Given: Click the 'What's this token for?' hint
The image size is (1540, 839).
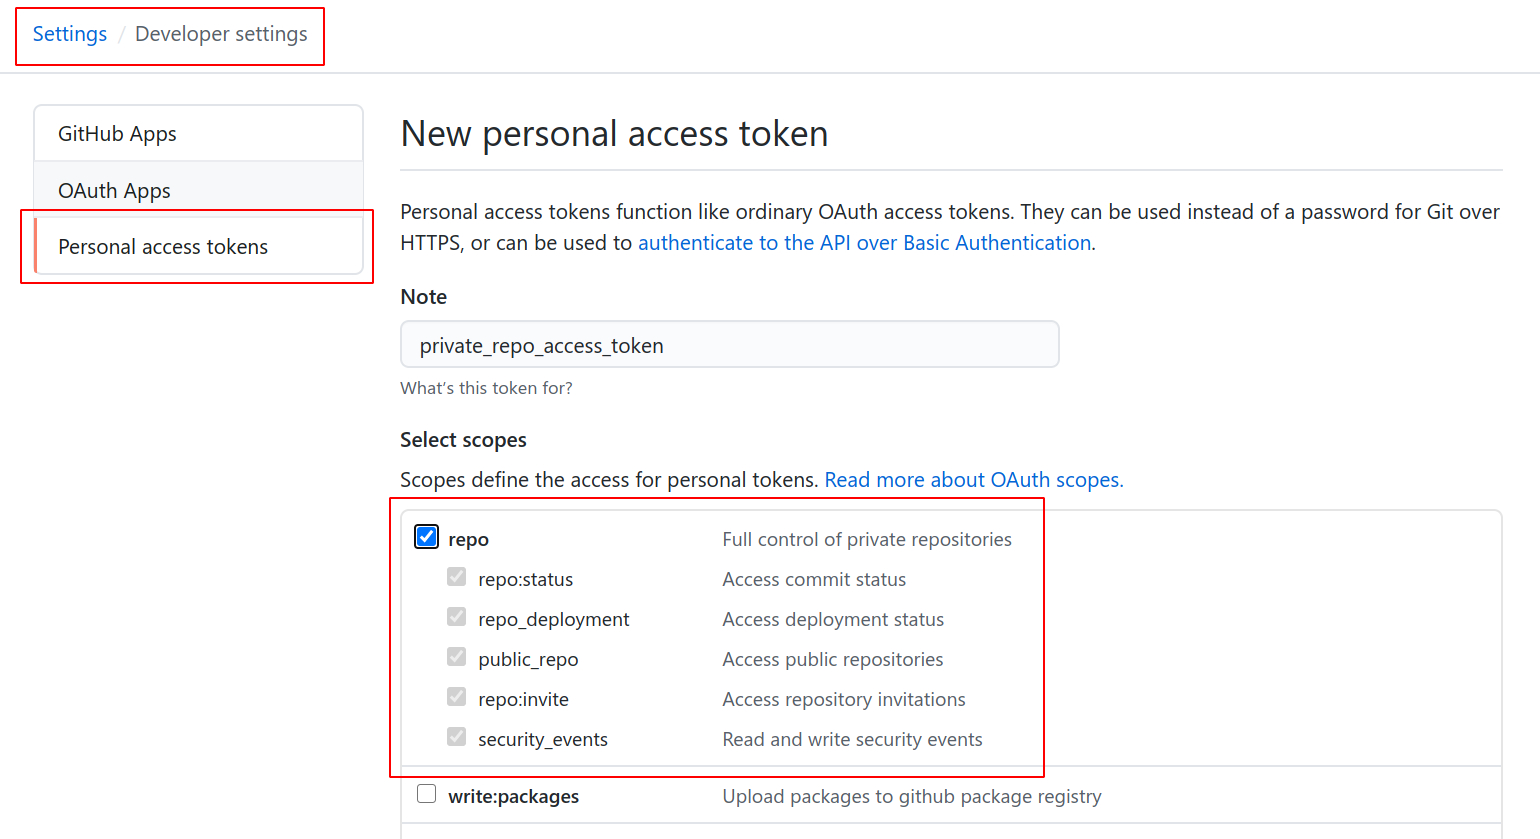Looking at the screenshot, I should point(486,388).
